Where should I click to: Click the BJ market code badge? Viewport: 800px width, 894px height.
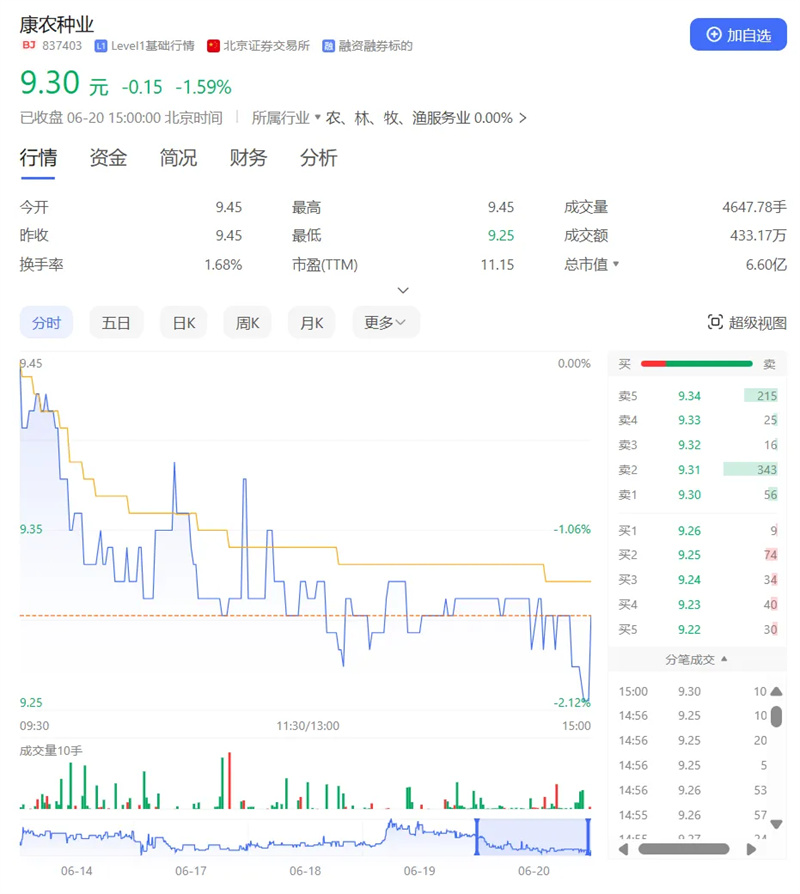(28, 46)
